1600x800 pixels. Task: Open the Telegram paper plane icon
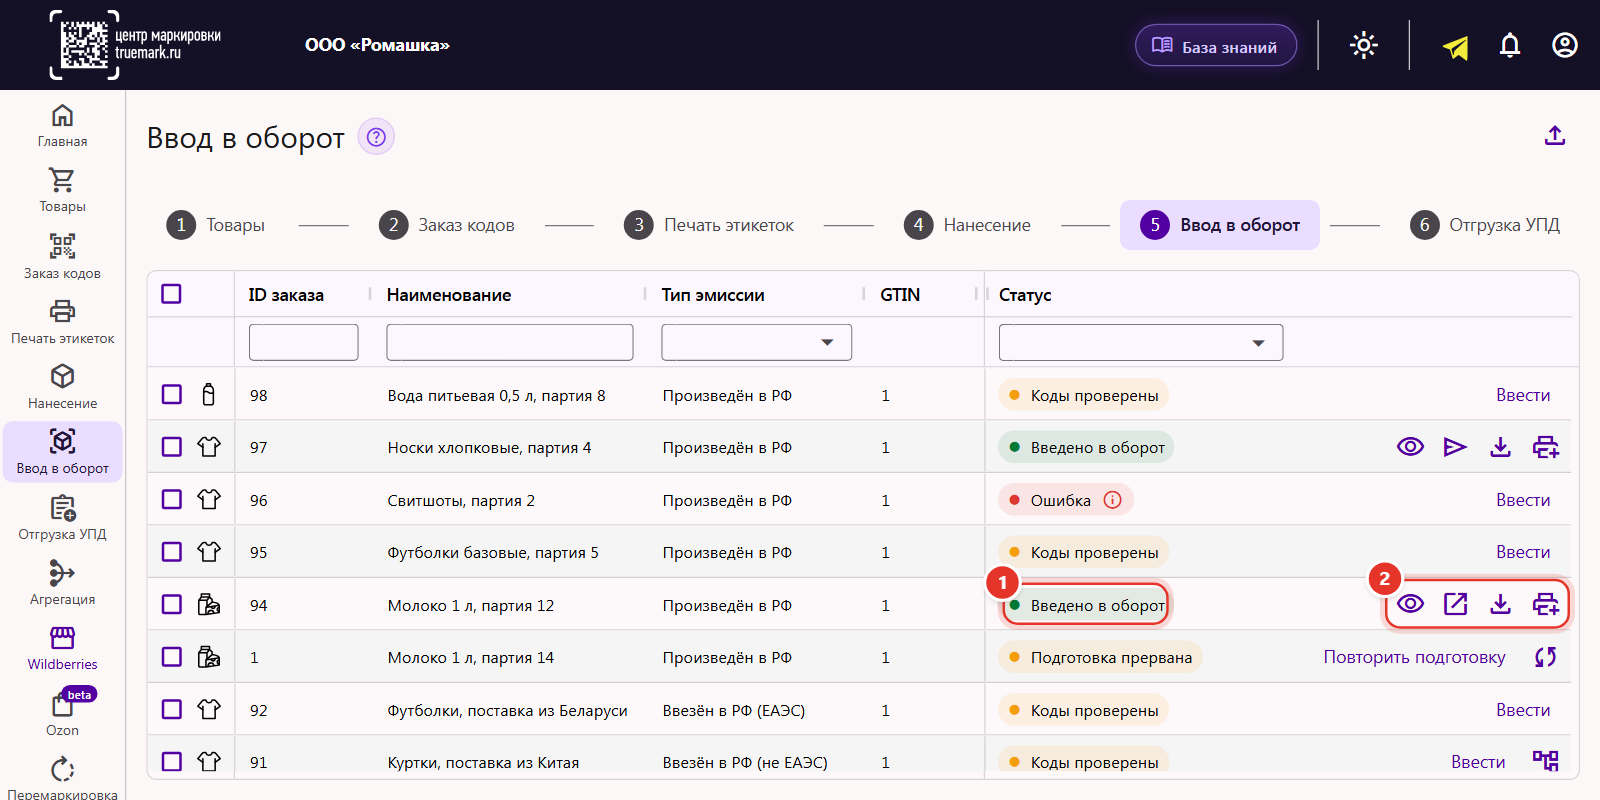pyautogui.click(x=1456, y=46)
